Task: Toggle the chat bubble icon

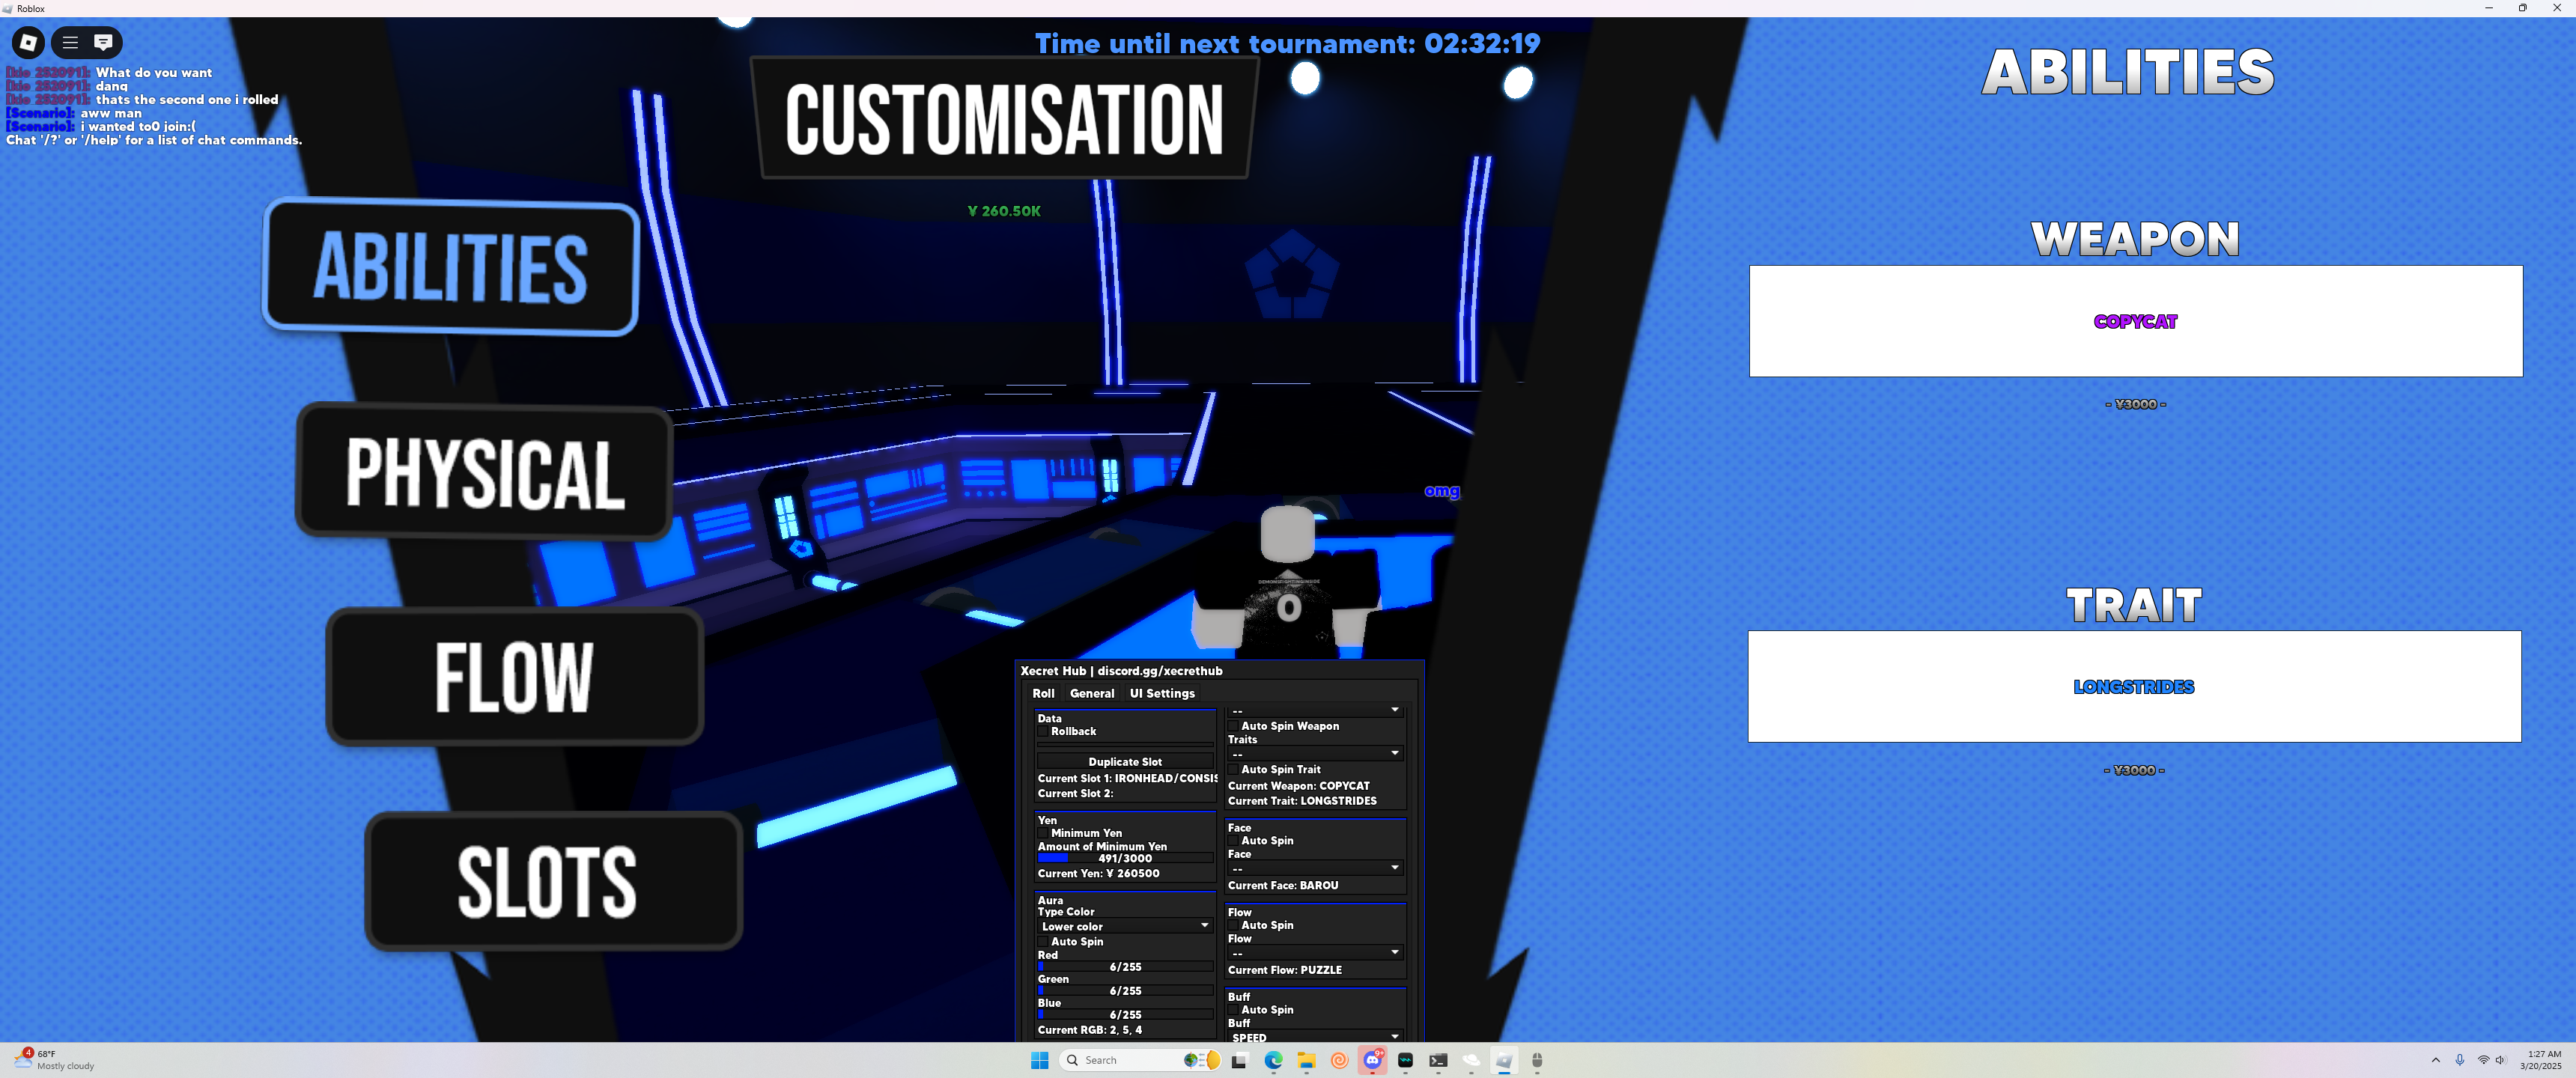Action: [x=103, y=42]
